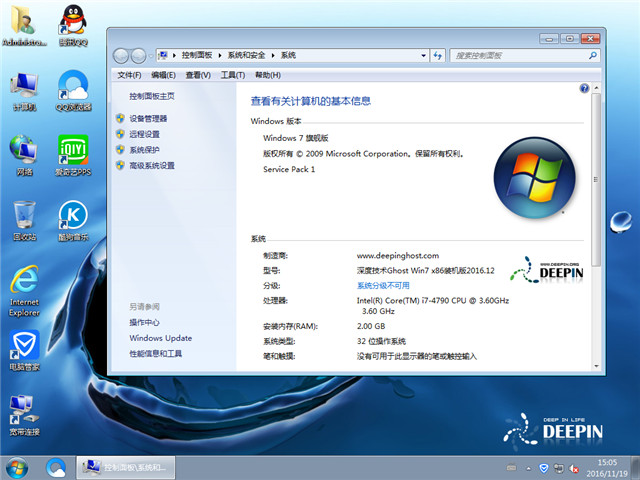Screen dimensions: 640x480
Task: Go forward with the window's Forward arrow
Action: point(138,56)
